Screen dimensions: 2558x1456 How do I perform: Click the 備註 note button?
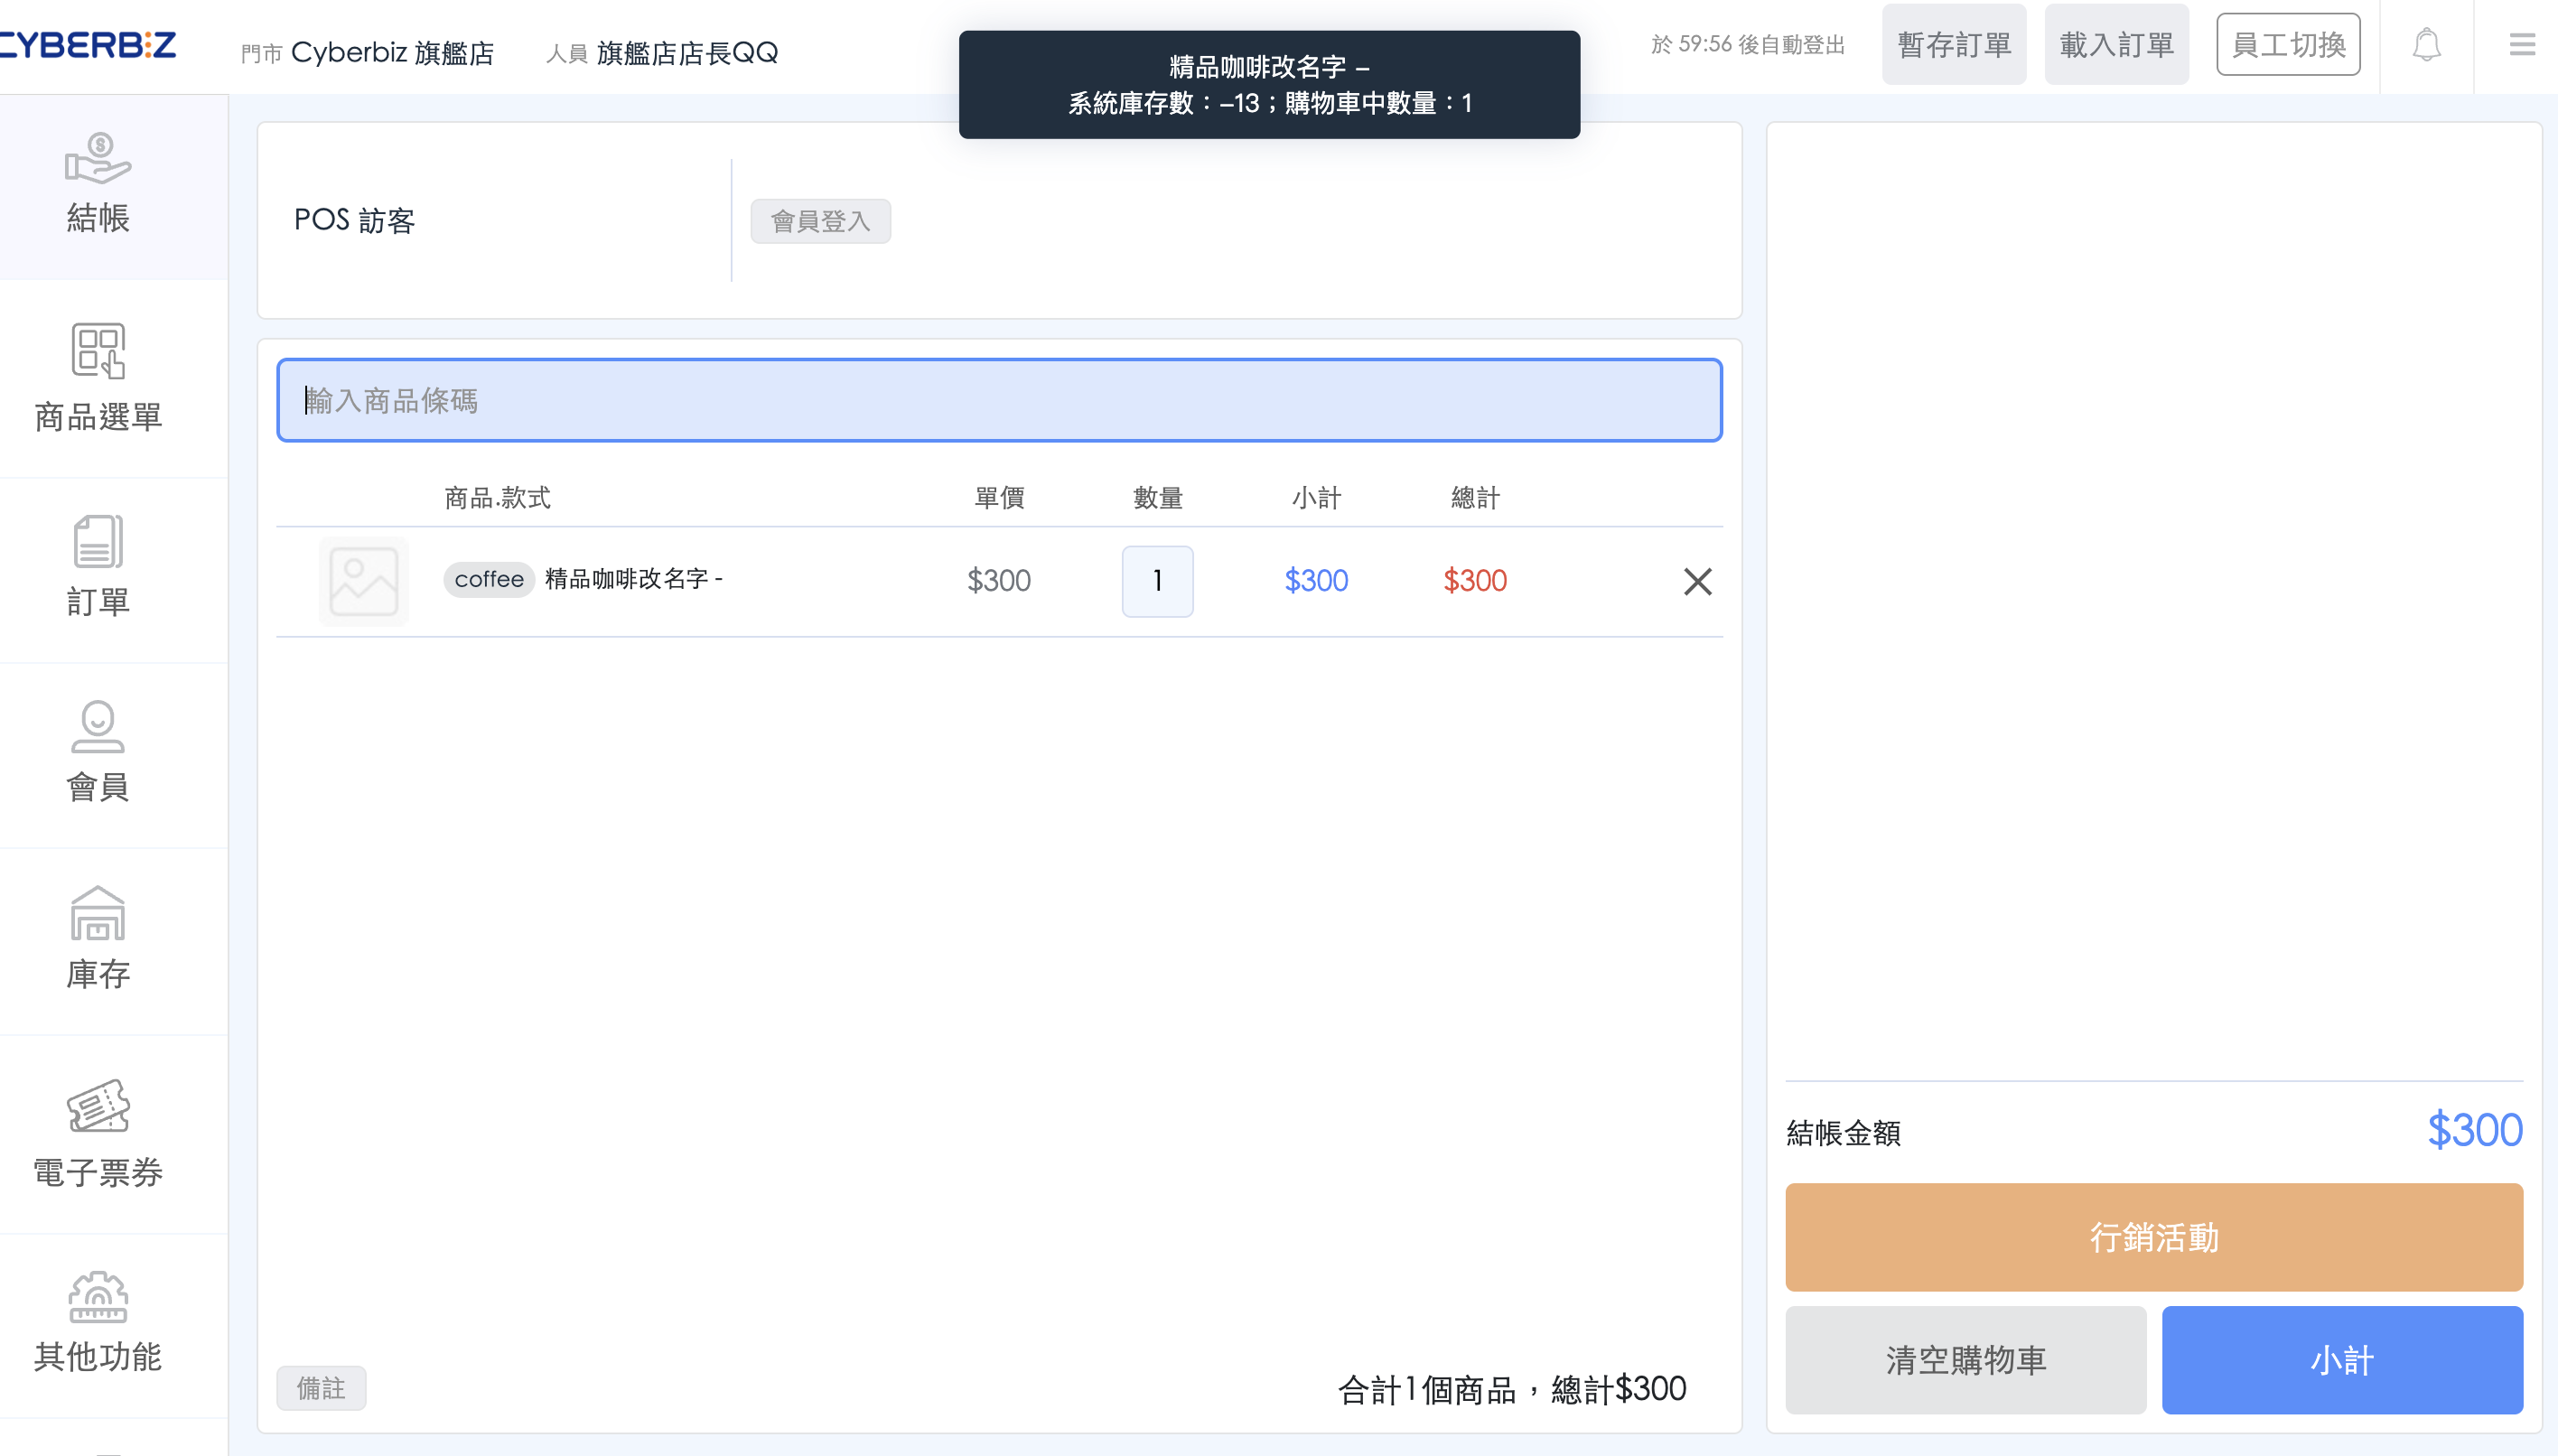coord(321,1388)
